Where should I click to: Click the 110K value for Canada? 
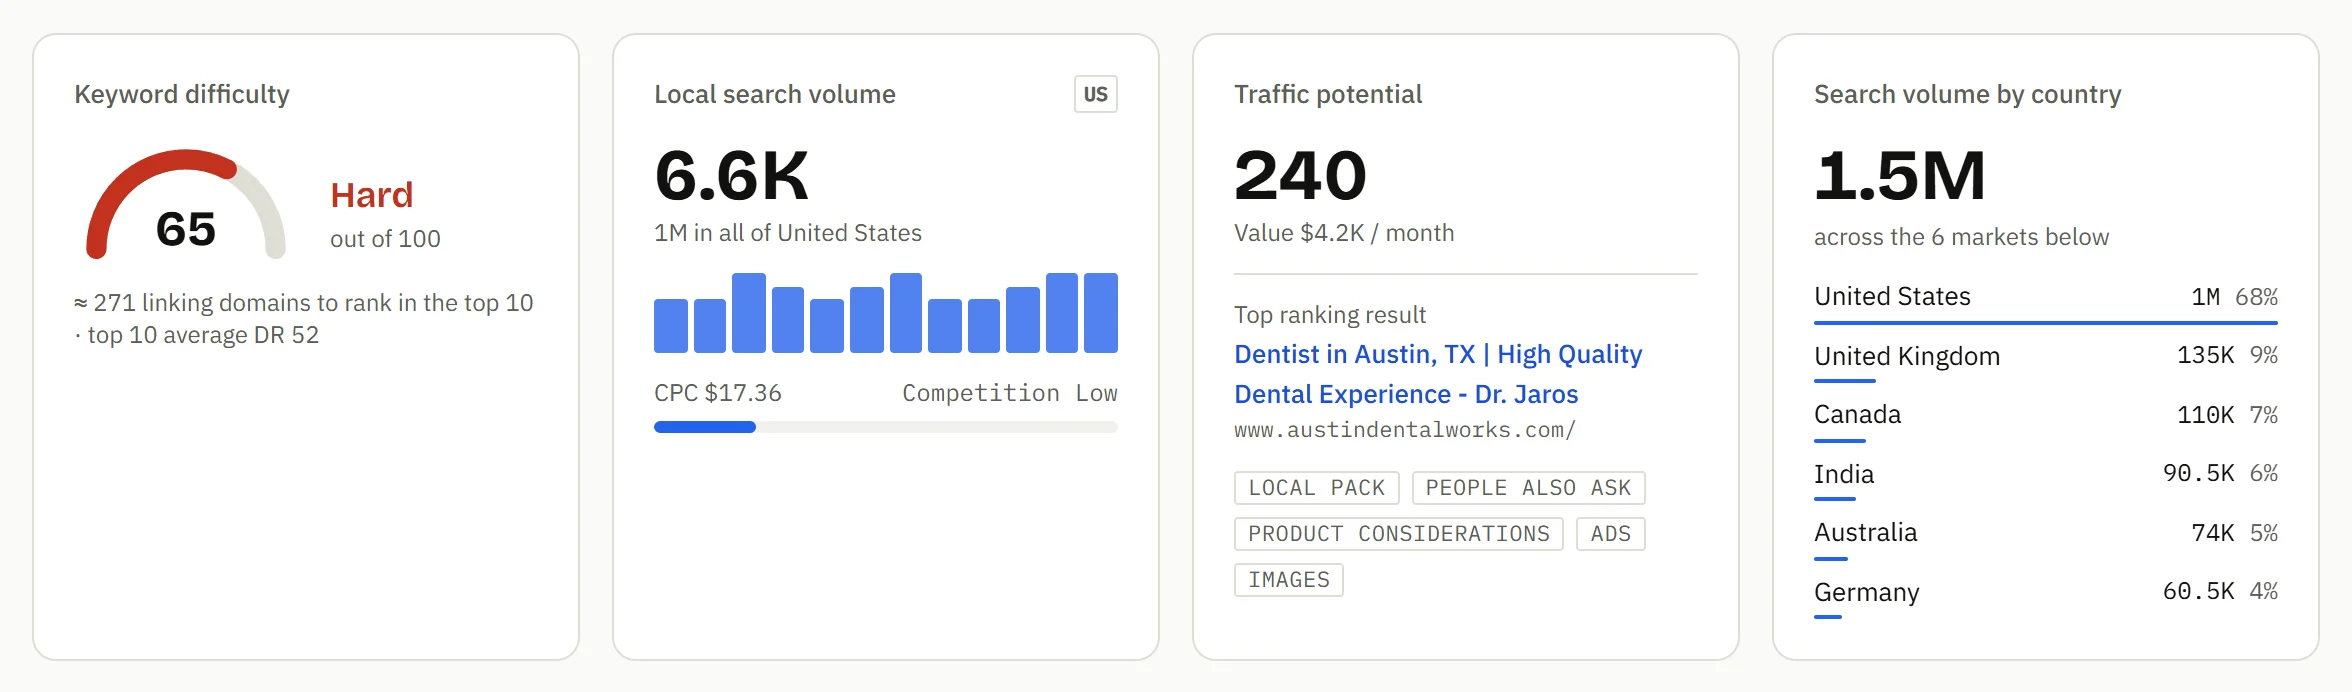(x=2205, y=415)
